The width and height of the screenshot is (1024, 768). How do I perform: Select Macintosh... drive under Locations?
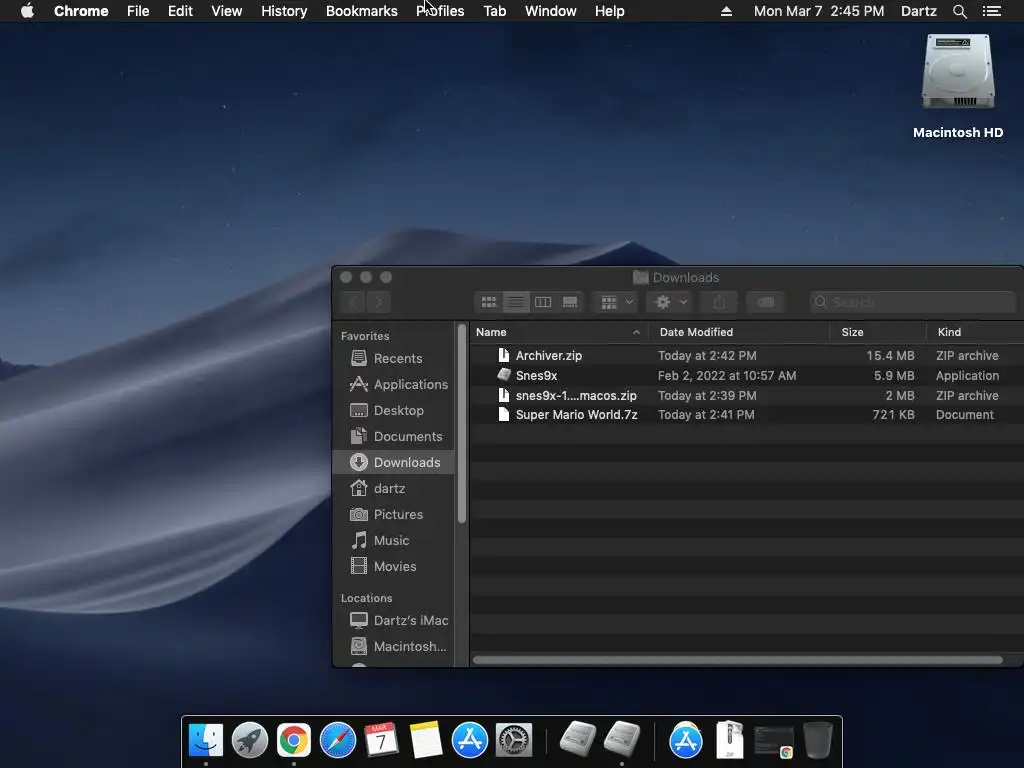pos(394,647)
